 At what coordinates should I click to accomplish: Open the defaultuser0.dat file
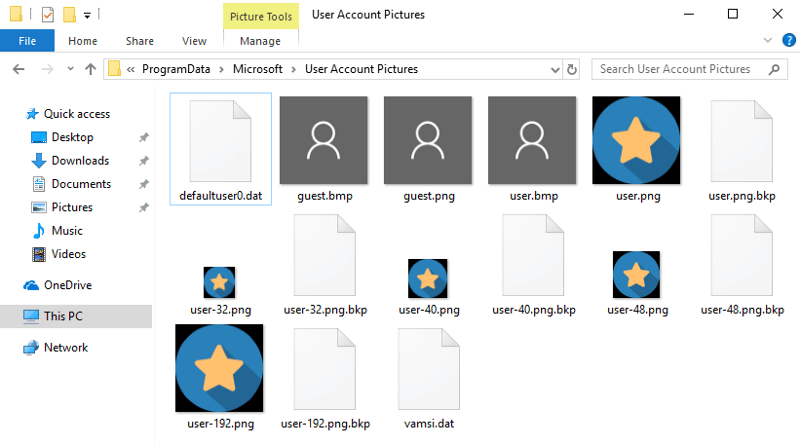point(220,149)
